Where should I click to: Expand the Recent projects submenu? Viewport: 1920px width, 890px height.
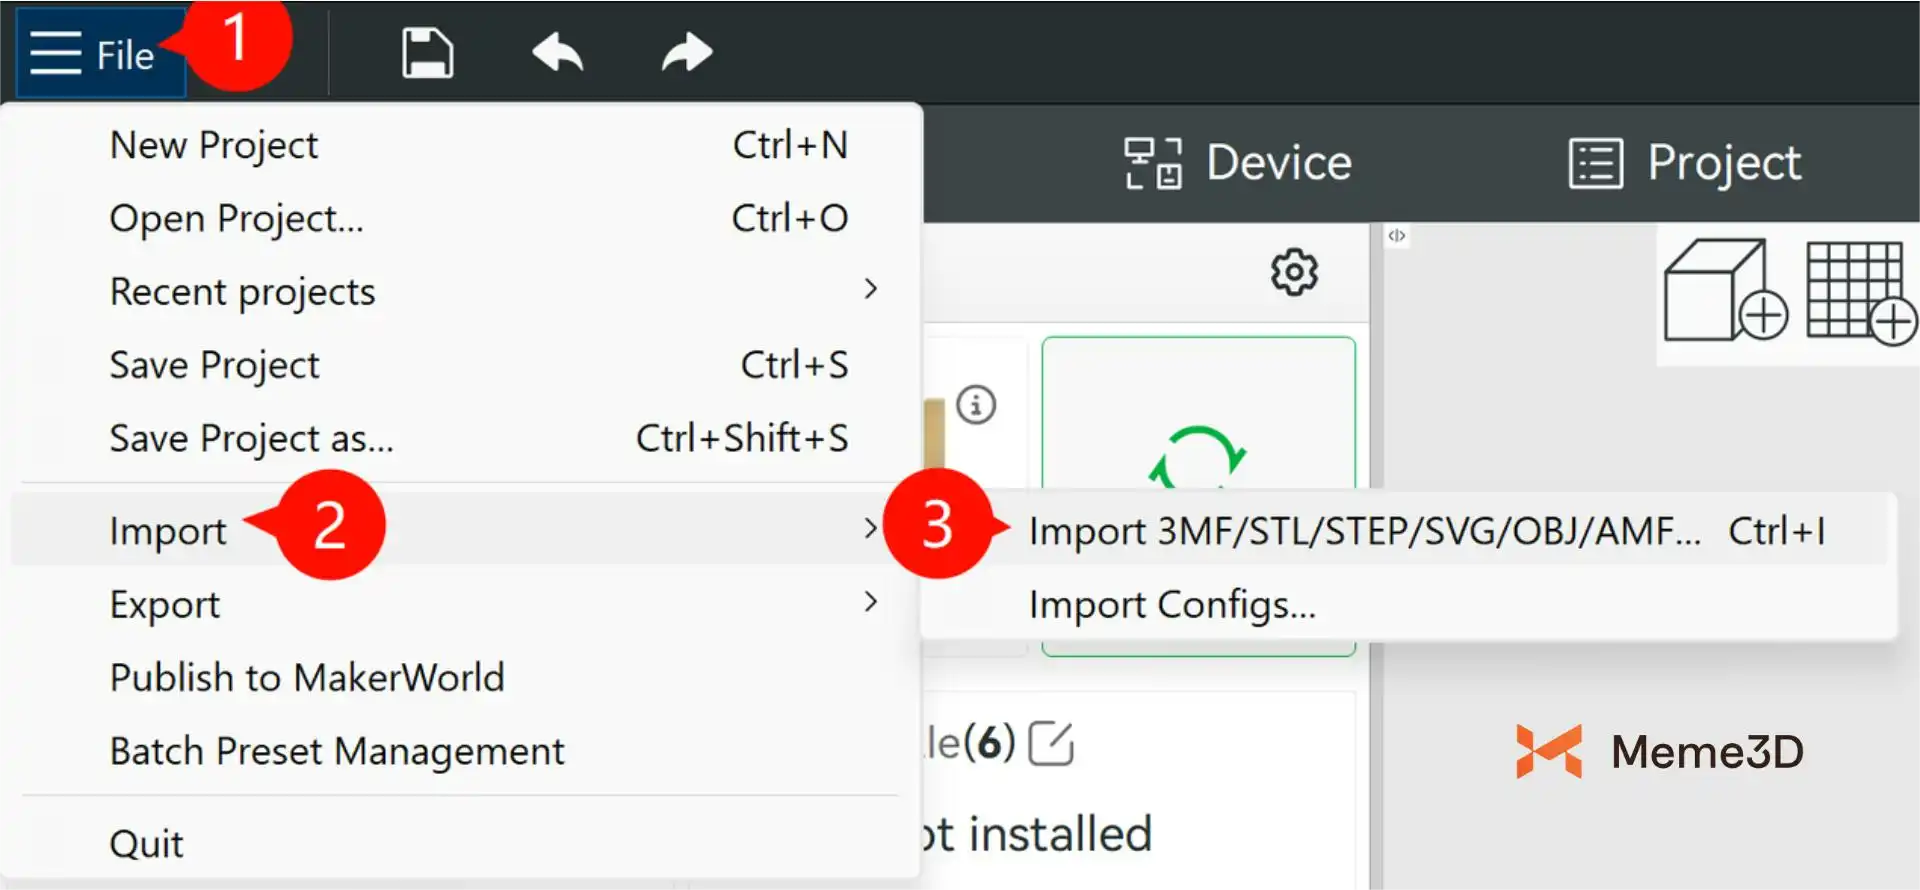(870, 291)
